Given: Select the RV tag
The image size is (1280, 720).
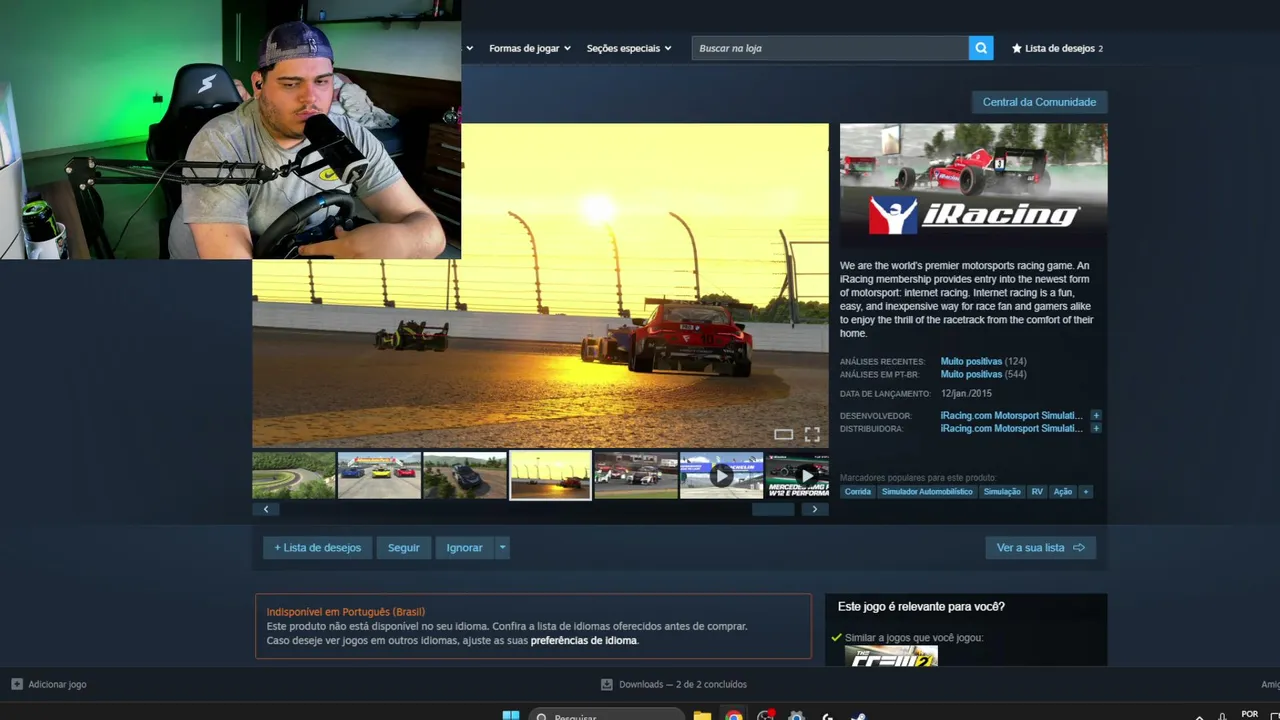Looking at the screenshot, I should pos(1037,492).
